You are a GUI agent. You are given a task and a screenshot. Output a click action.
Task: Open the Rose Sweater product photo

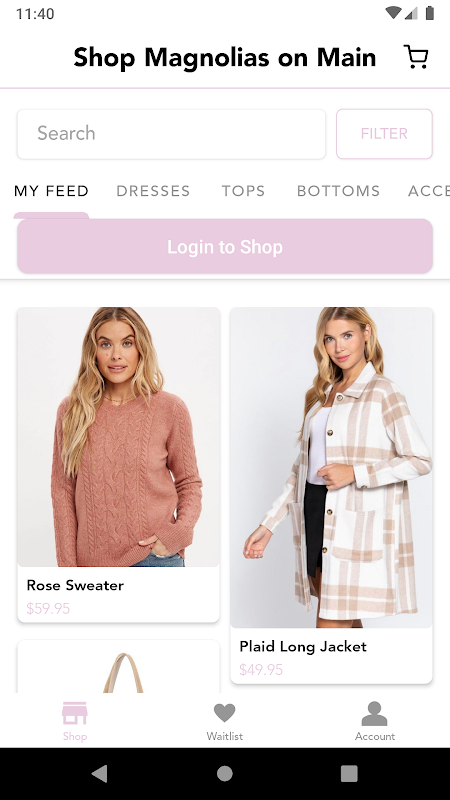[118, 437]
